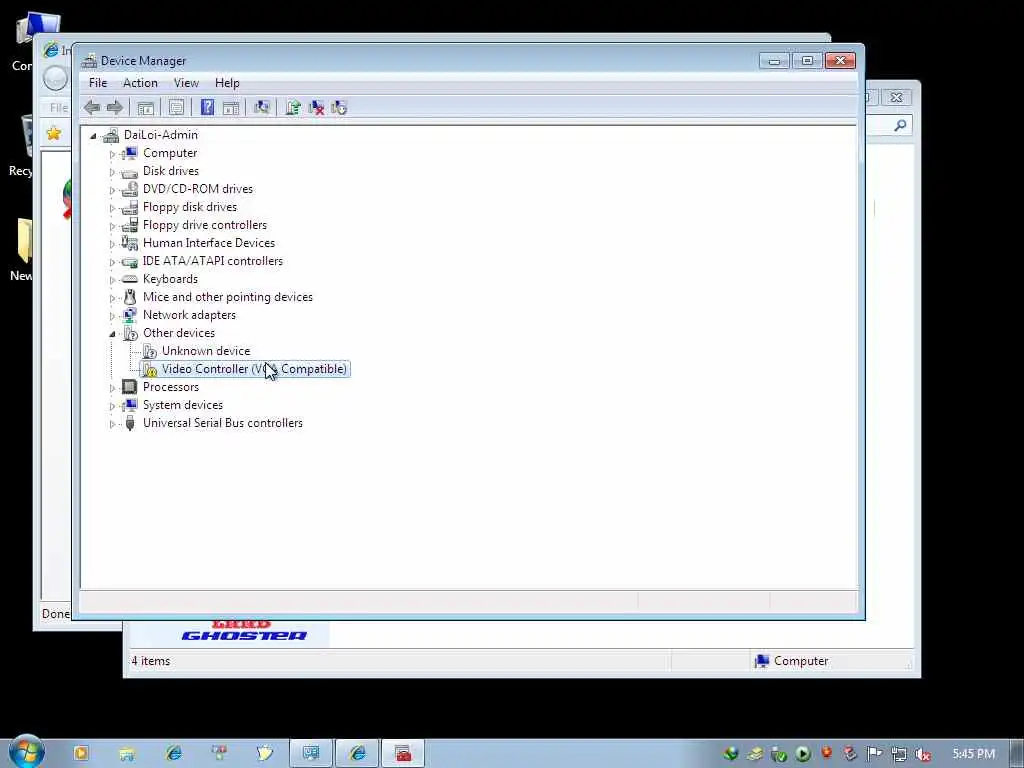This screenshot has height=768, width=1024.
Task: Expand the IDE ATA/ATAPI controllers category
Action: (112, 262)
